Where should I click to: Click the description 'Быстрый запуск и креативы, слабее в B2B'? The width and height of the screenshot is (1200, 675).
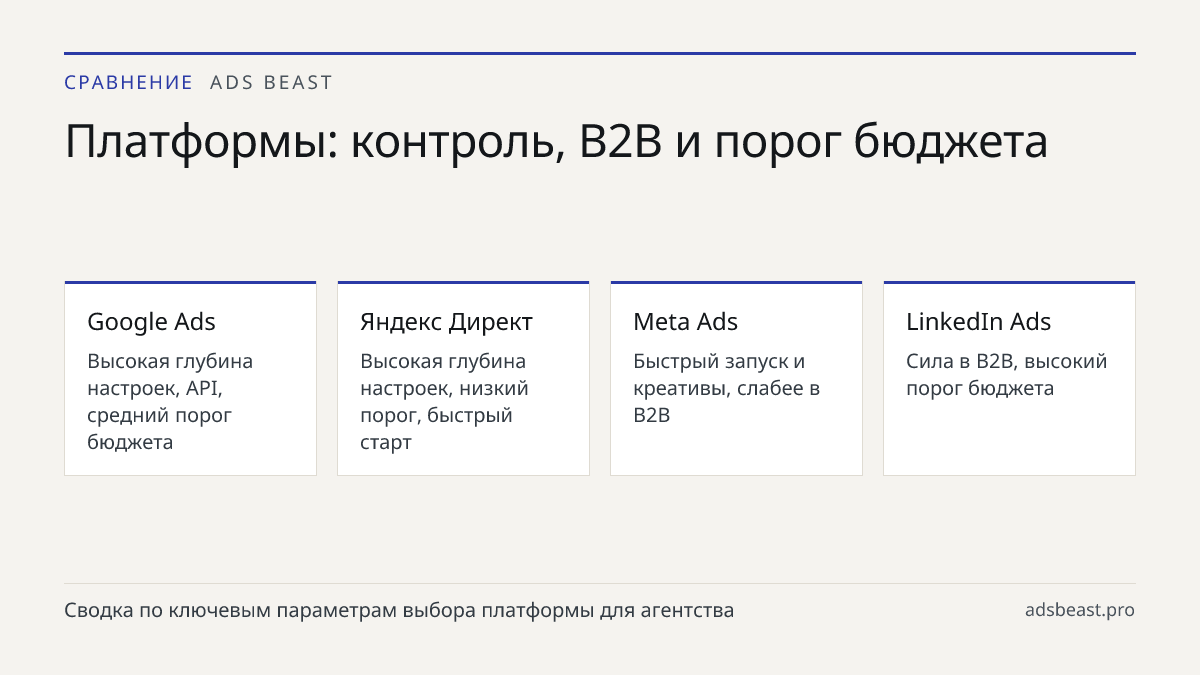tap(727, 388)
